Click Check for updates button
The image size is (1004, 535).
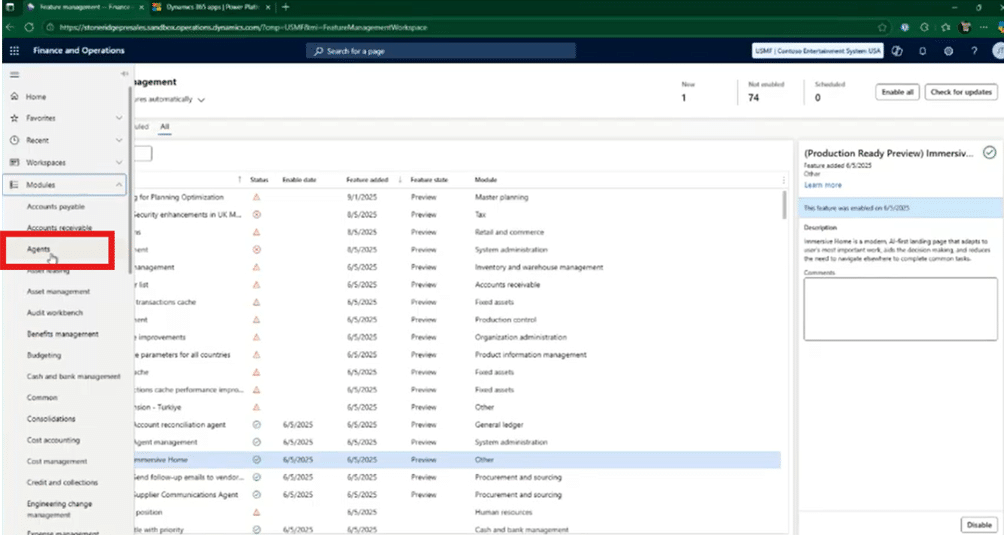[x=961, y=92]
